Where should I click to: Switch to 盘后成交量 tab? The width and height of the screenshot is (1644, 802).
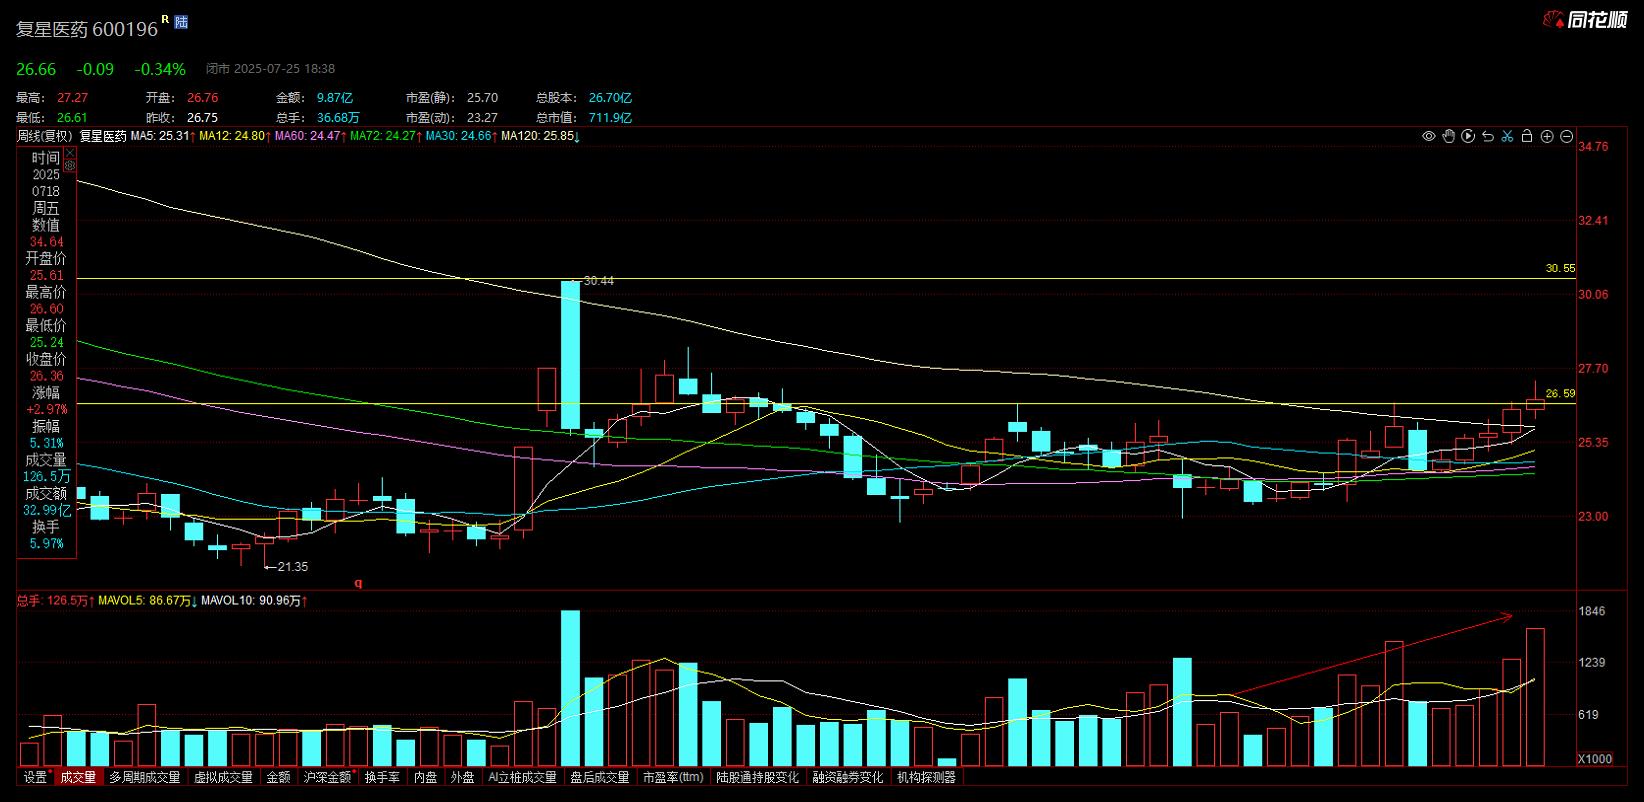click(599, 777)
